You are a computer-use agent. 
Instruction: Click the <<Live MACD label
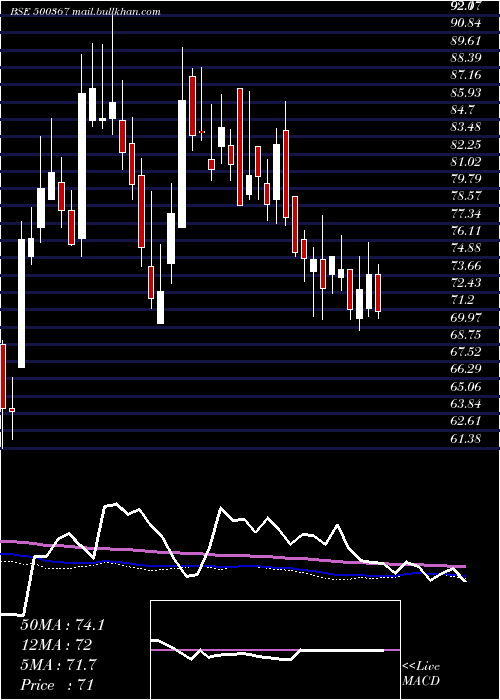click(421, 674)
